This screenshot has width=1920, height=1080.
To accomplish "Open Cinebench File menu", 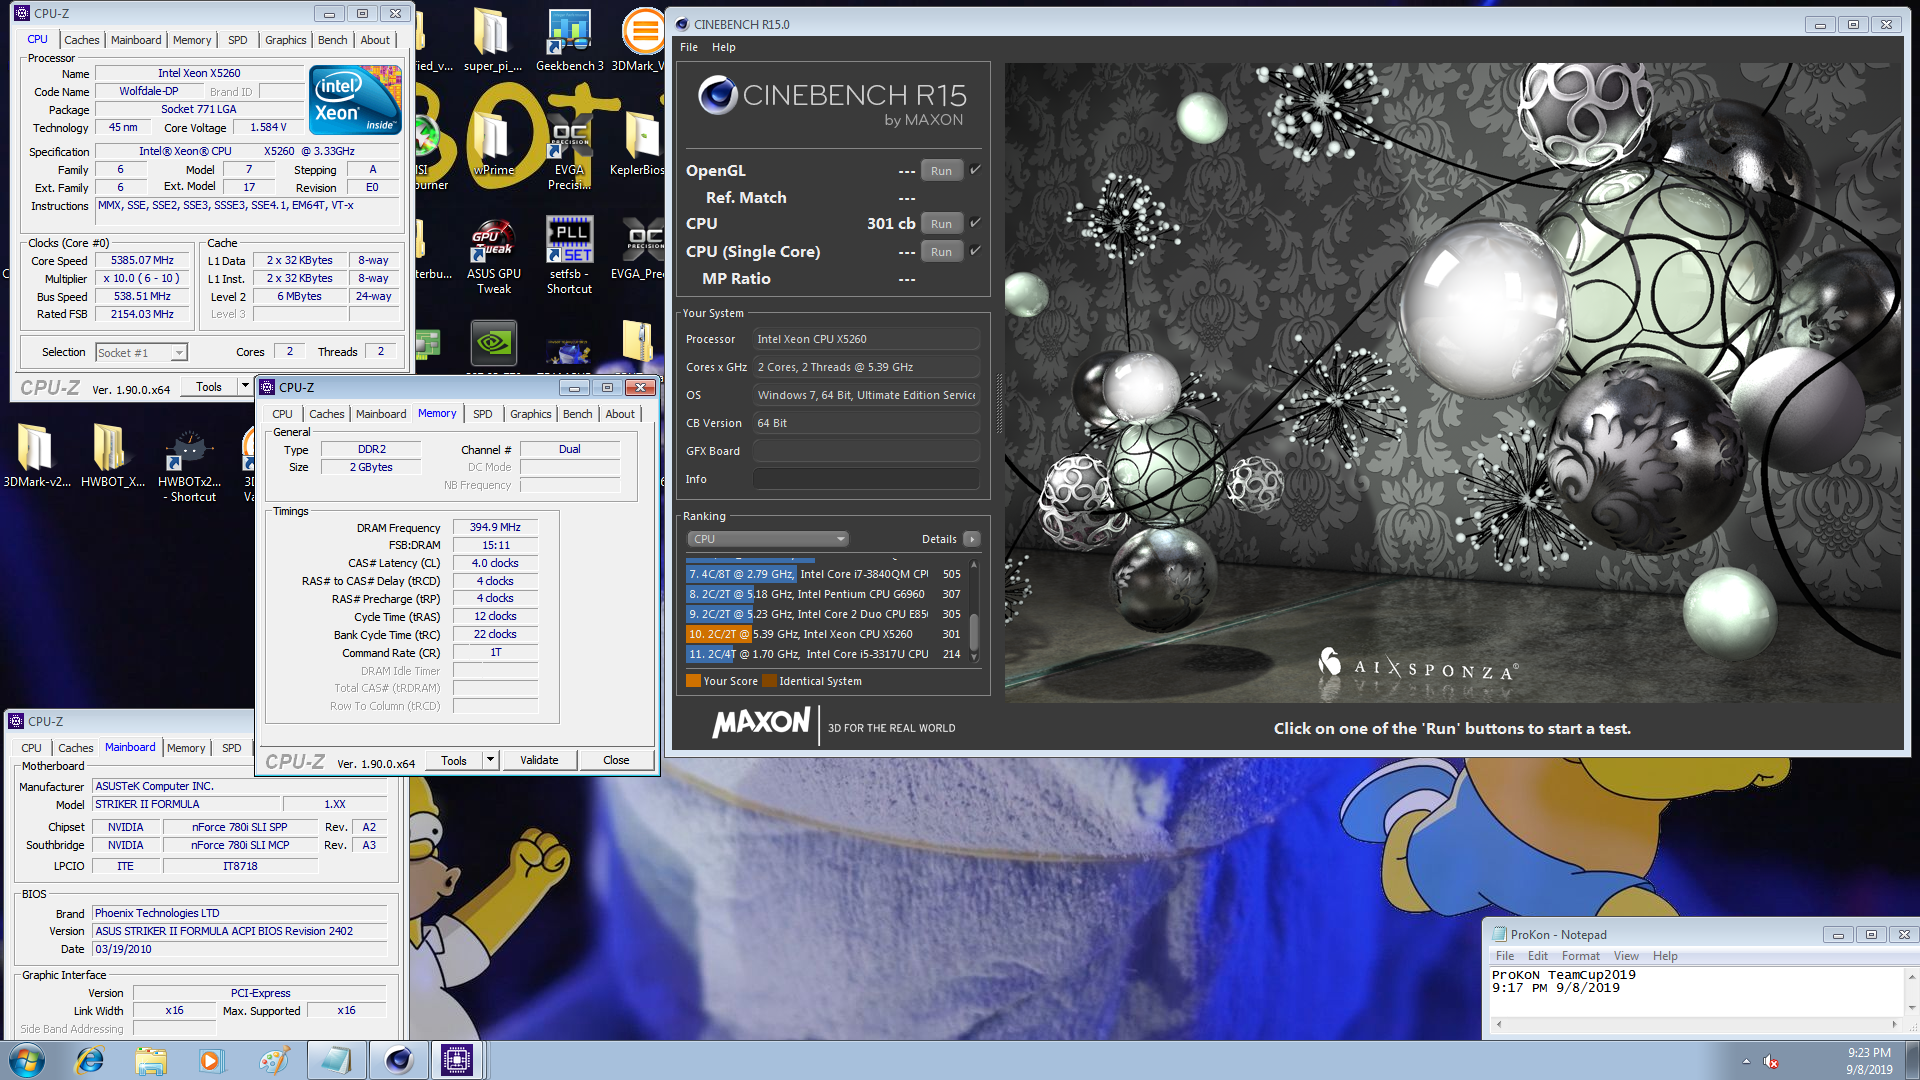I will click(689, 47).
